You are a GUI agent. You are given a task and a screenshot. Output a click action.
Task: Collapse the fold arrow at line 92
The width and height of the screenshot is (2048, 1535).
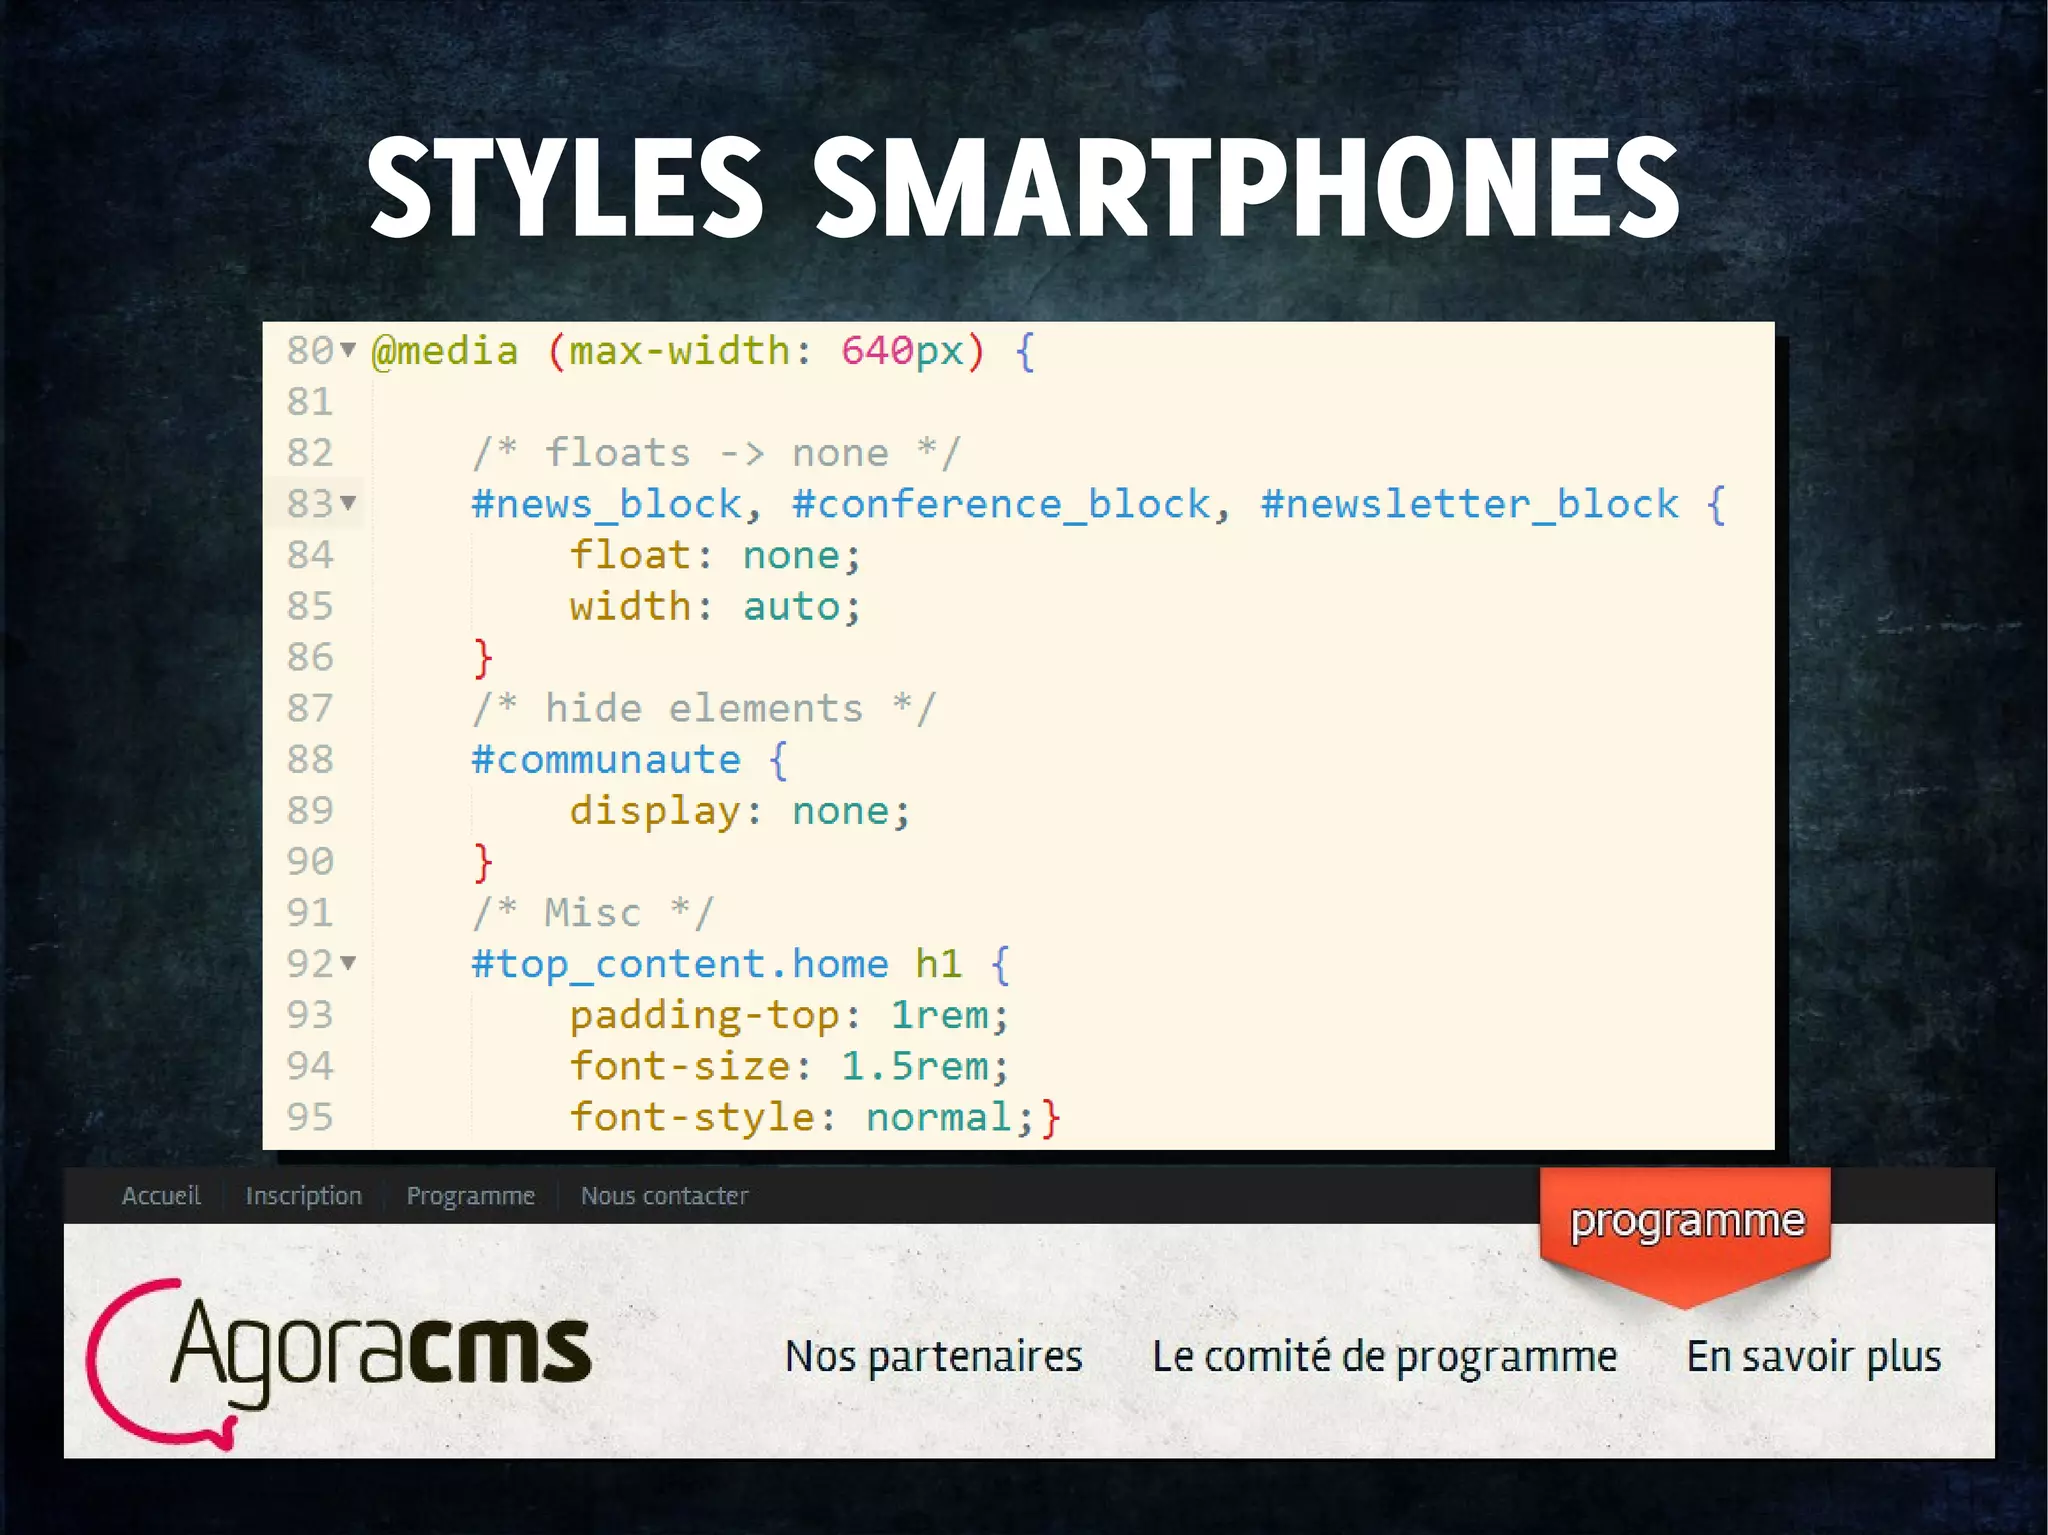tap(348, 963)
